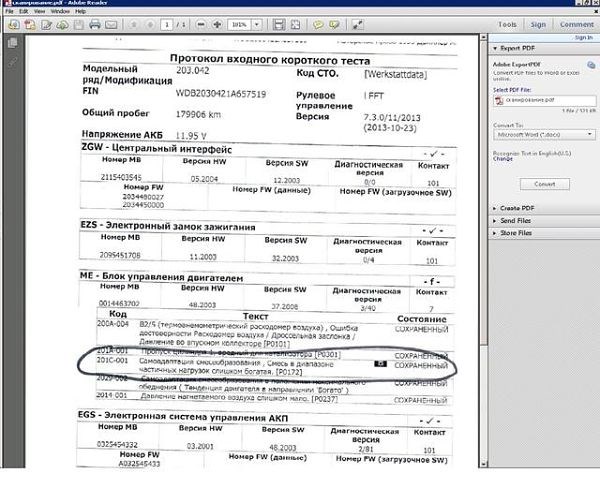Screen dimensions: 600x503
Task: Open the Tools pane tab
Action: point(508,24)
